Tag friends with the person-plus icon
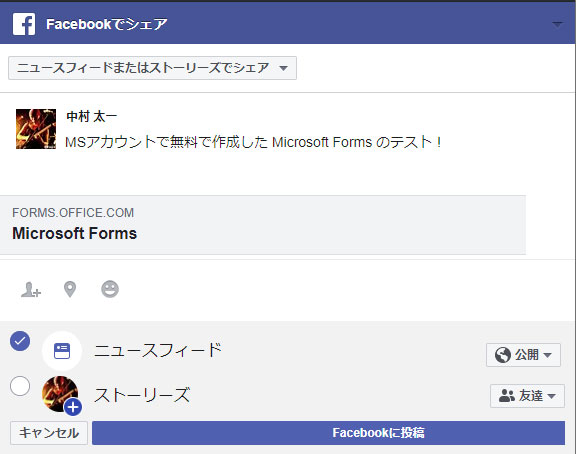Image resolution: width=576 pixels, height=454 pixels. pyautogui.click(x=31, y=289)
